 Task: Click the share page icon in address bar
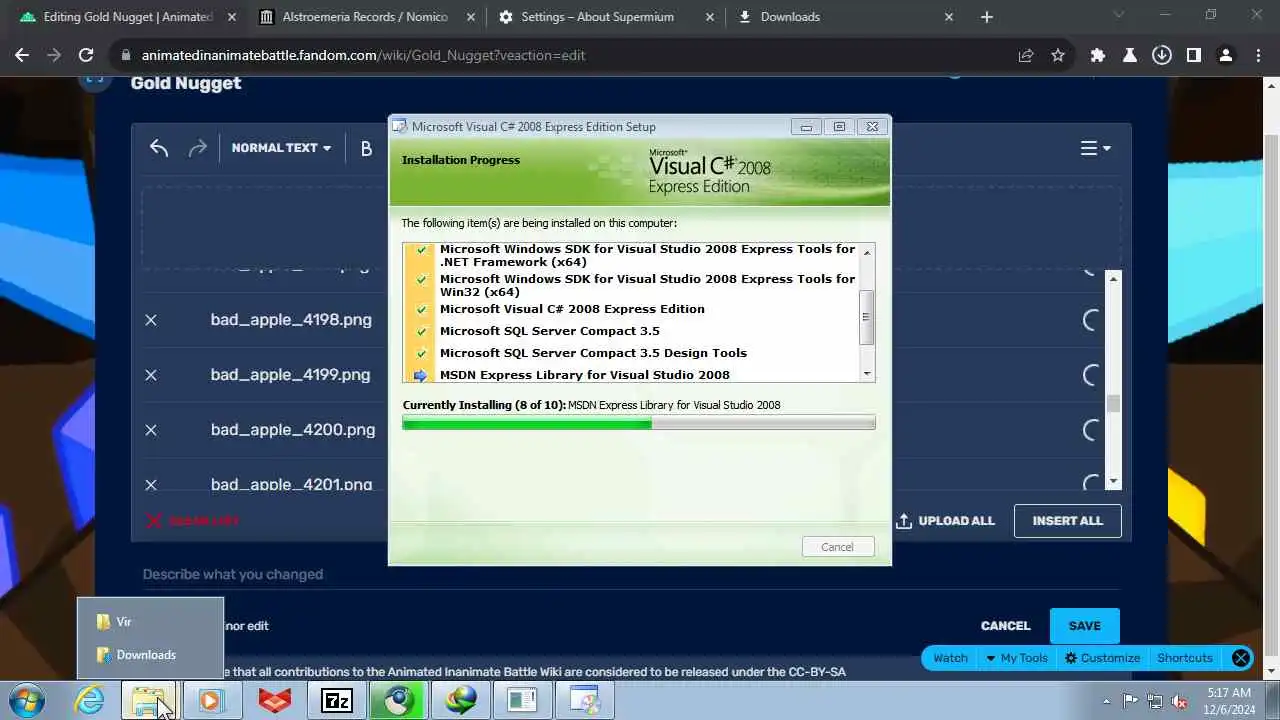[x=1026, y=56]
